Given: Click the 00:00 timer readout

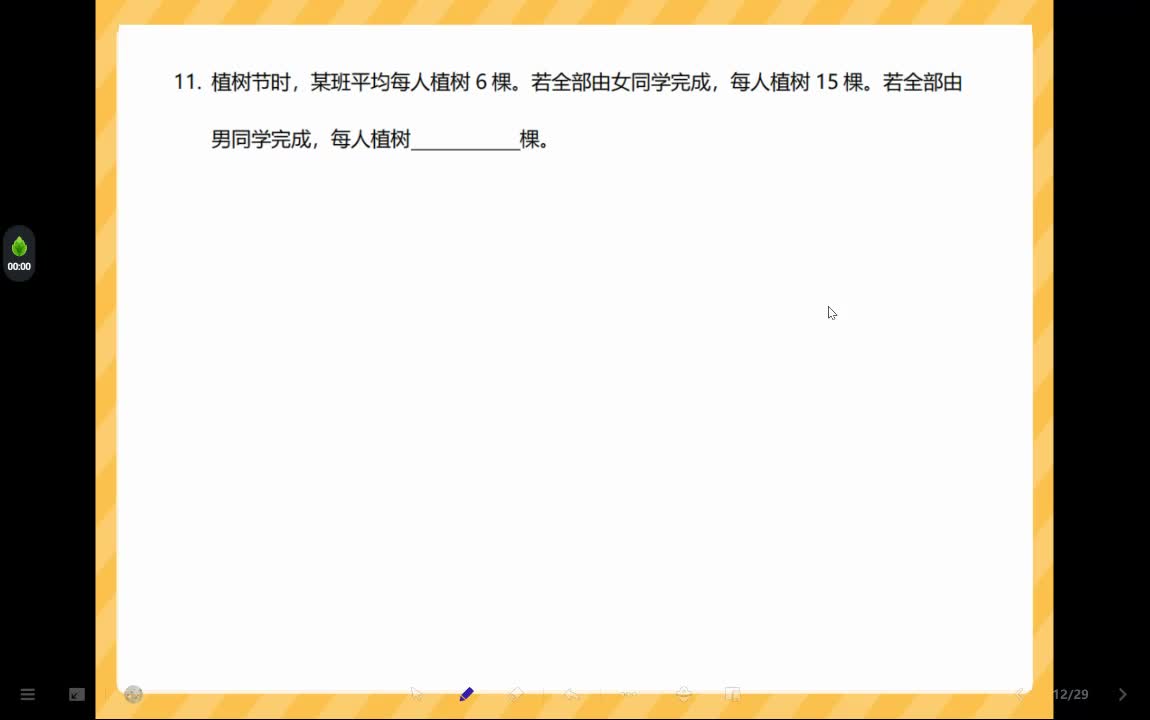Looking at the screenshot, I should [19, 267].
